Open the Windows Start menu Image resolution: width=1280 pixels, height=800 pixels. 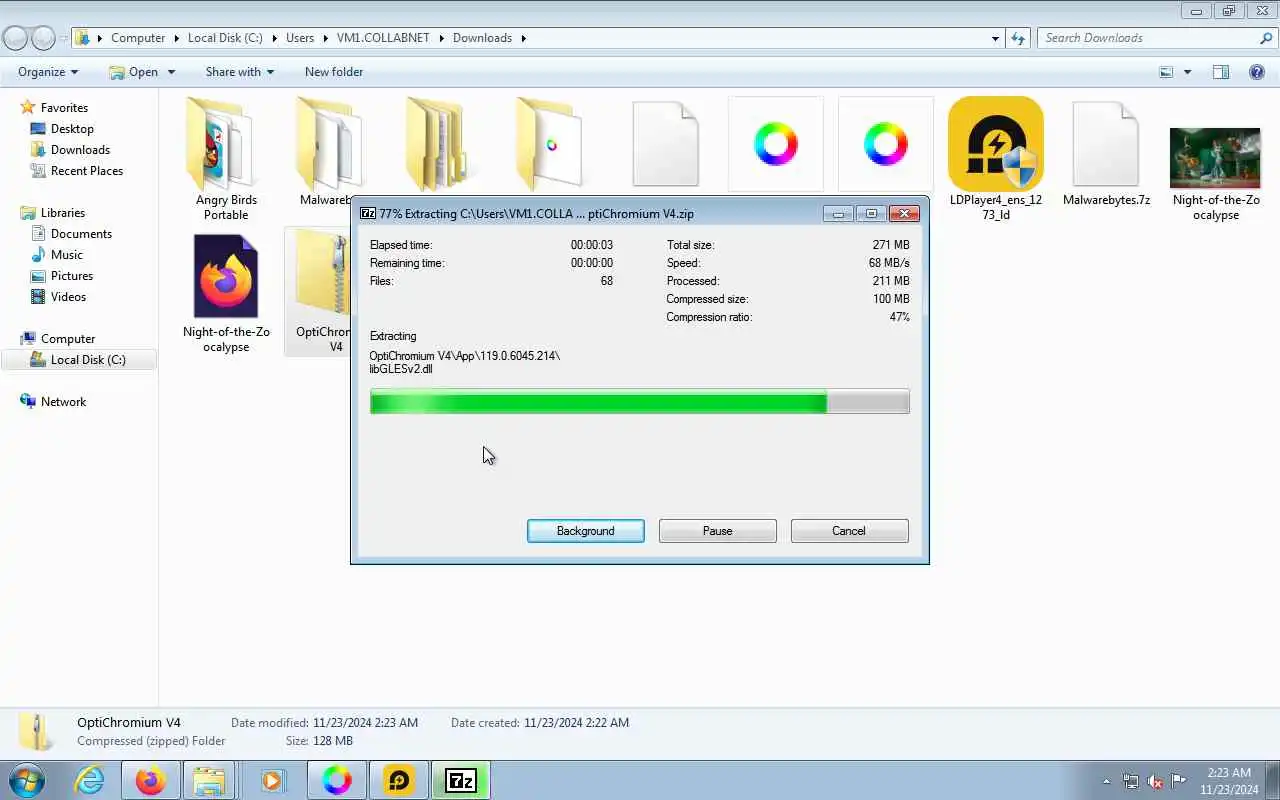27,780
